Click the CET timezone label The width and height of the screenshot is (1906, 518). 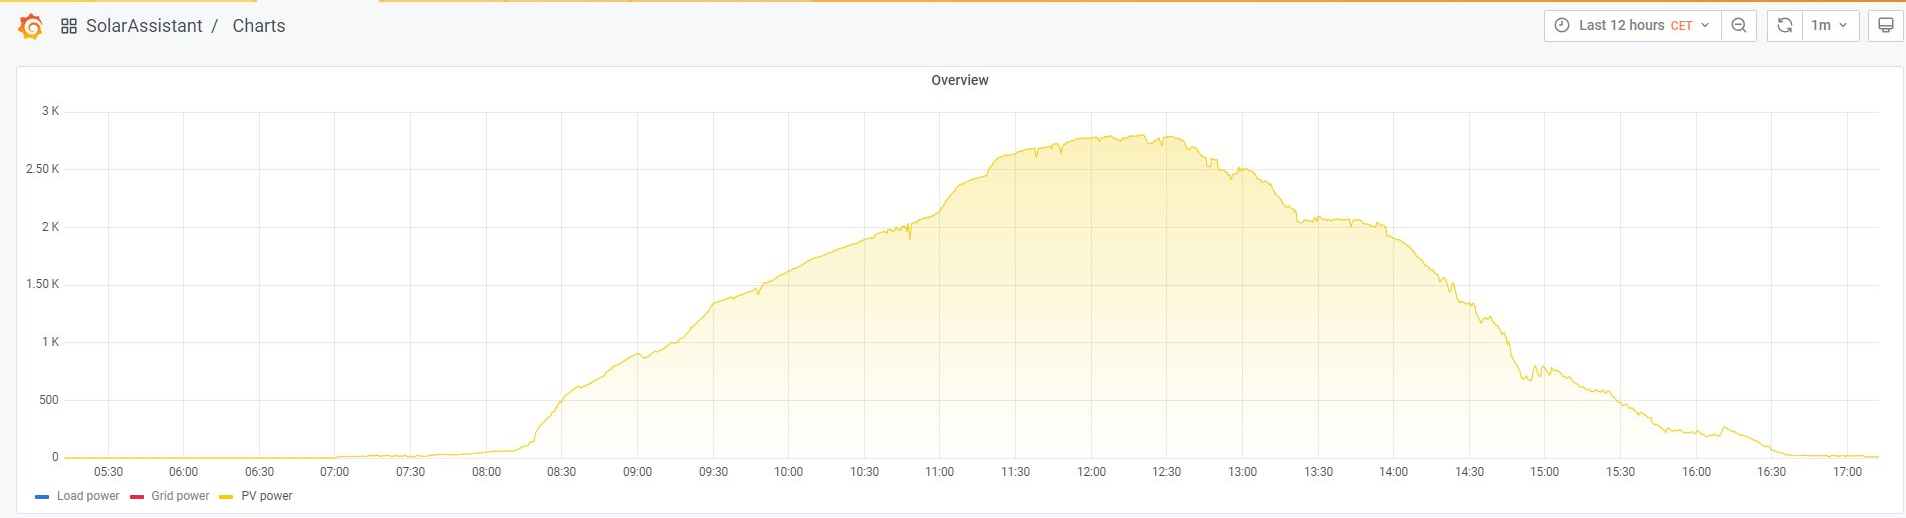pyautogui.click(x=1682, y=26)
